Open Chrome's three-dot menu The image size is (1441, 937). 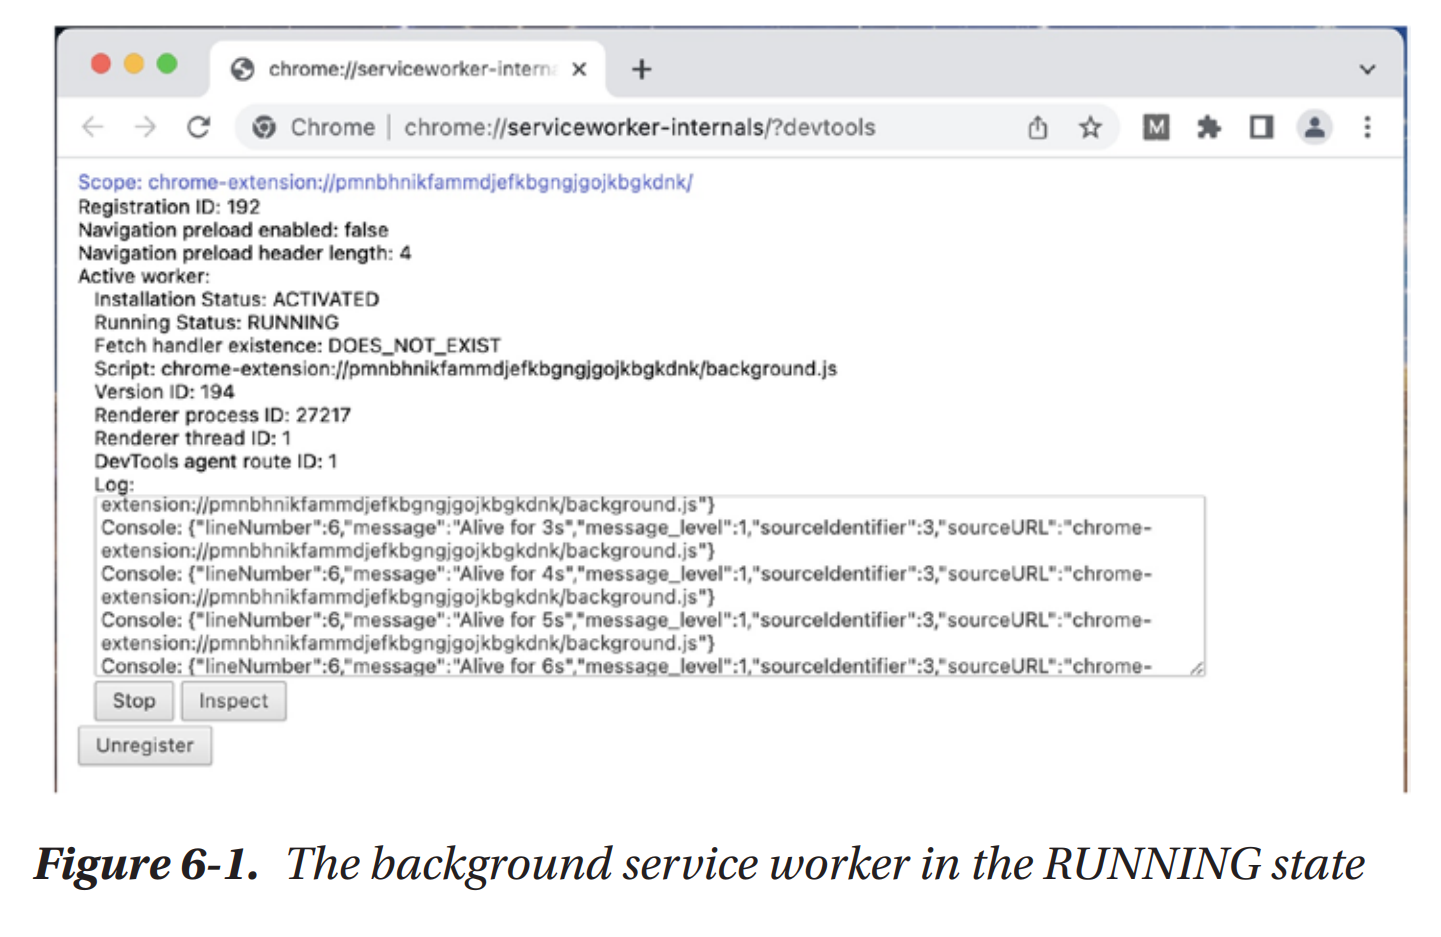pyautogui.click(x=1367, y=127)
